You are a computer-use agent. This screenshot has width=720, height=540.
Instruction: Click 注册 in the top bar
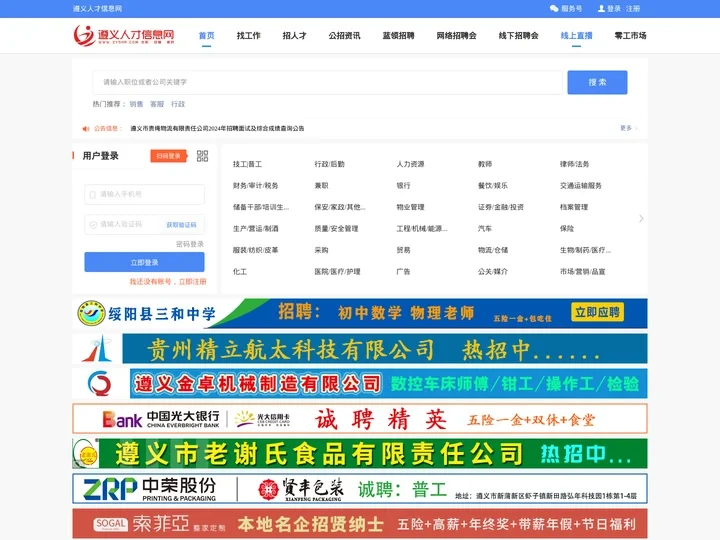point(633,8)
